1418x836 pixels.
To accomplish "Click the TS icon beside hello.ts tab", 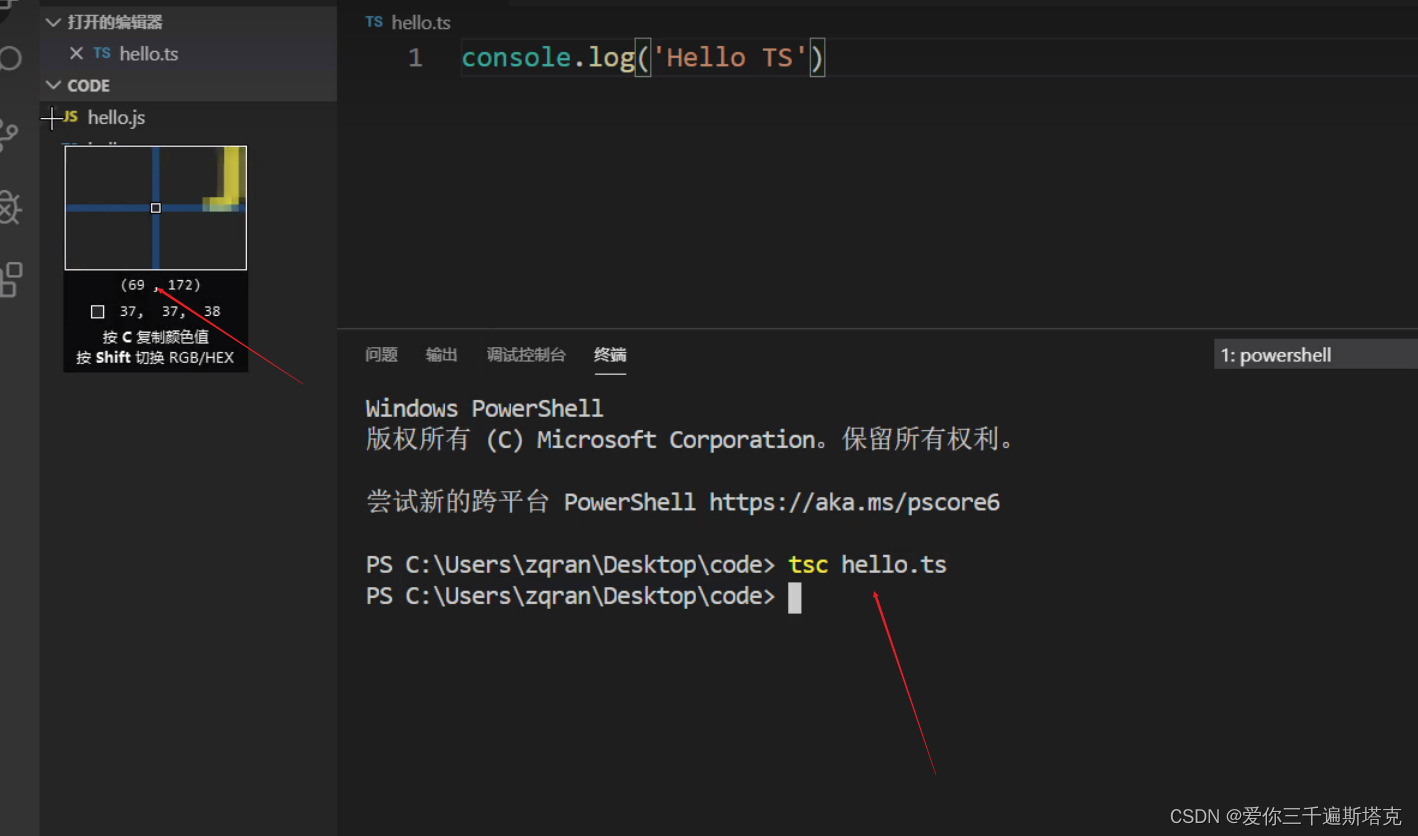I will 374,21.
